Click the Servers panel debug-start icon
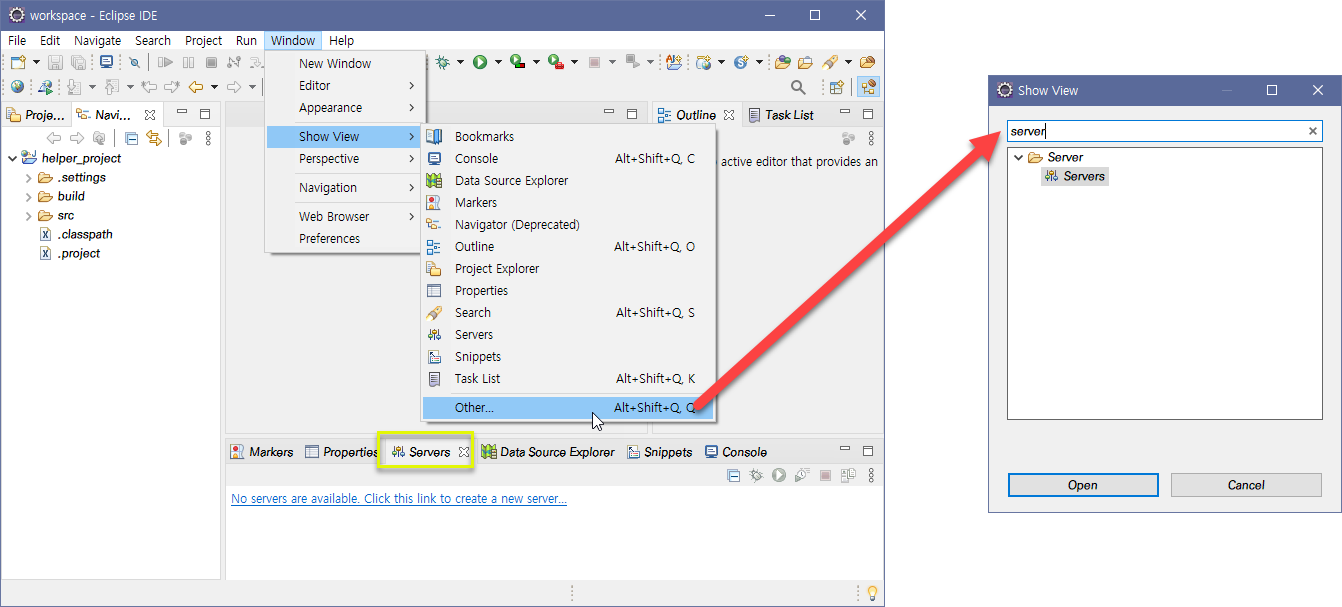The height and width of the screenshot is (607, 1342). (756, 475)
